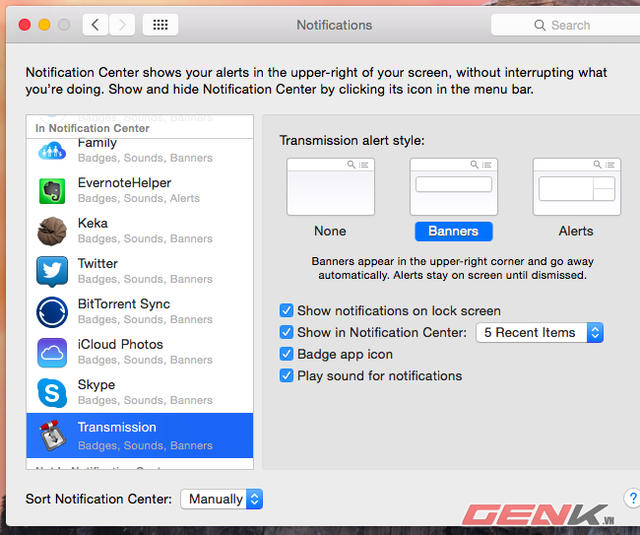640x535 pixels.
Task: Choose the Alerts label
Action: tap(576, 231)
